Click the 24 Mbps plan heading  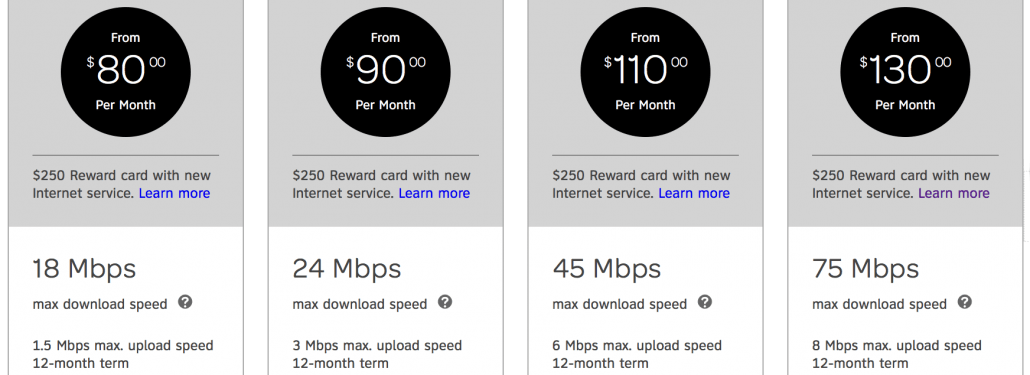pyautogui.click(x=347, y=269)
